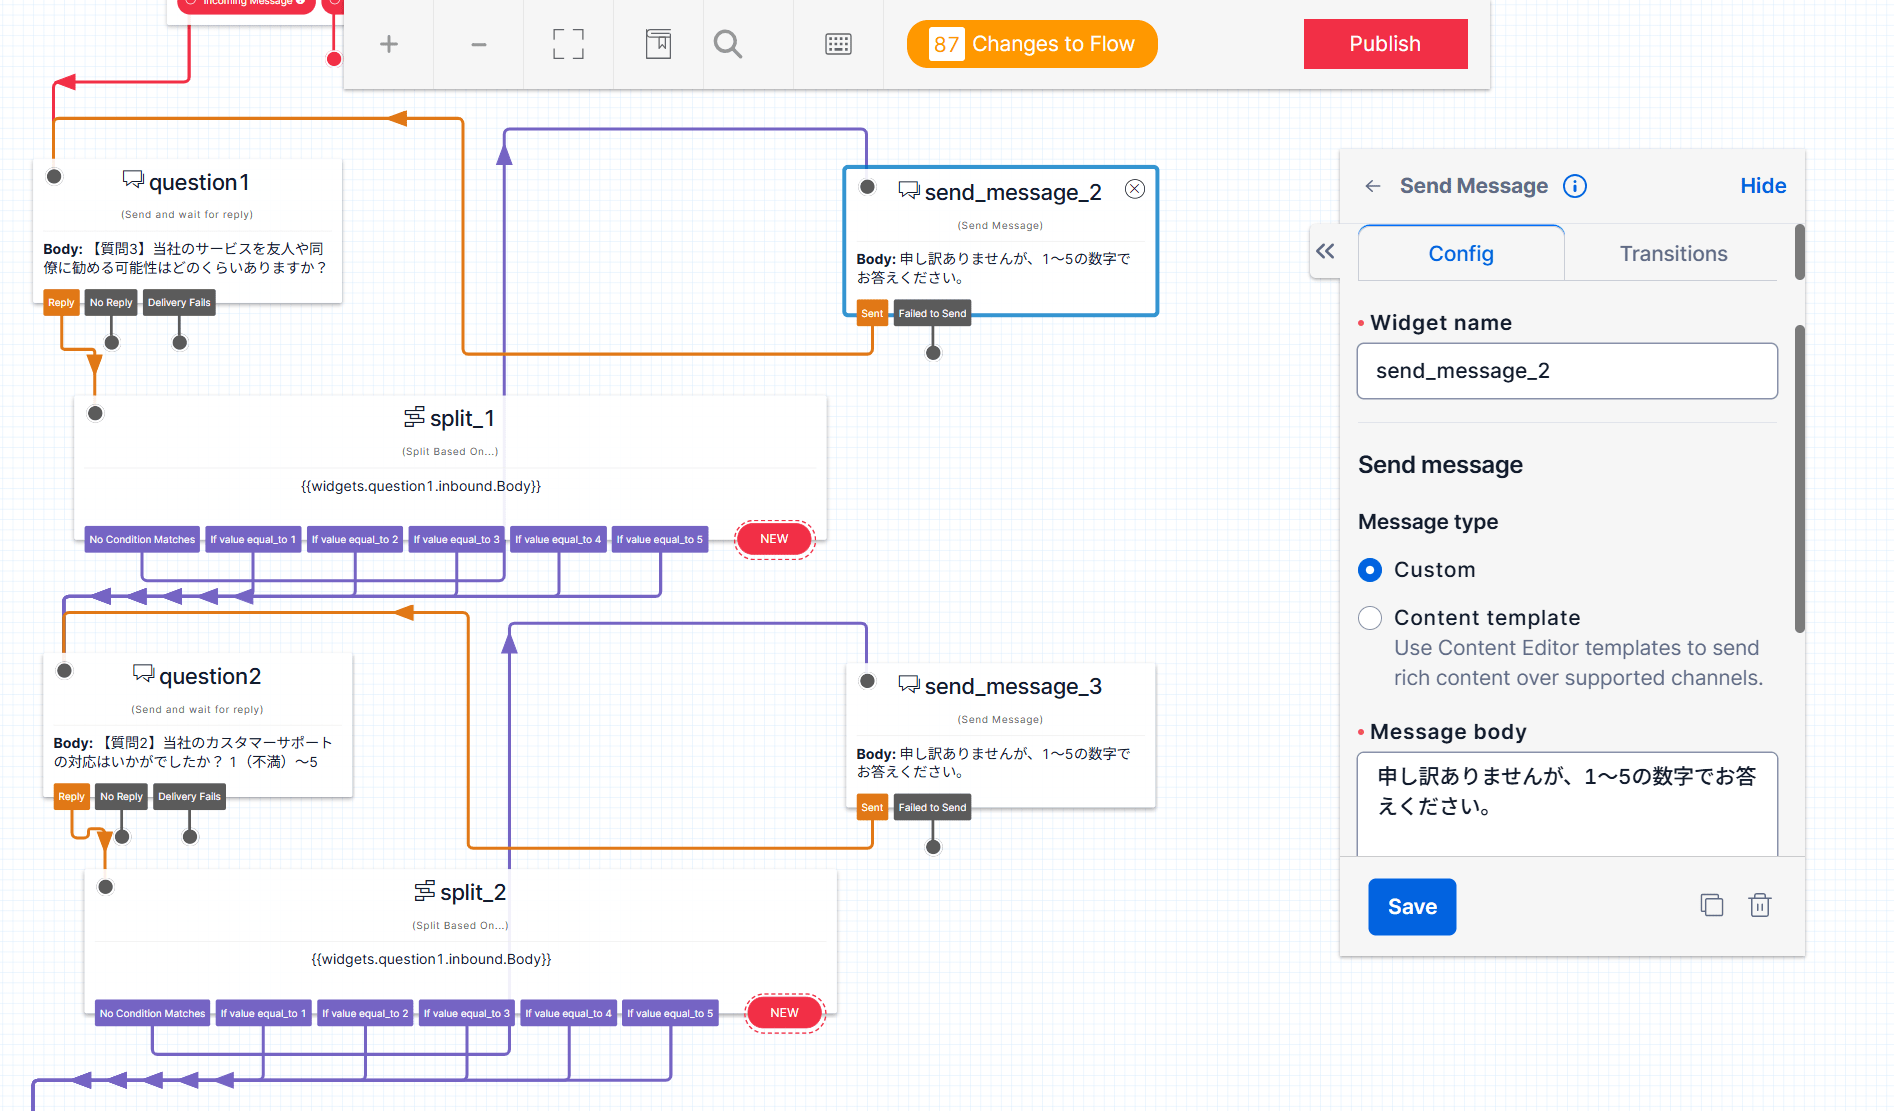Hide the configuration panel
1894x1111 pixels.
[x=1763, y=186]
